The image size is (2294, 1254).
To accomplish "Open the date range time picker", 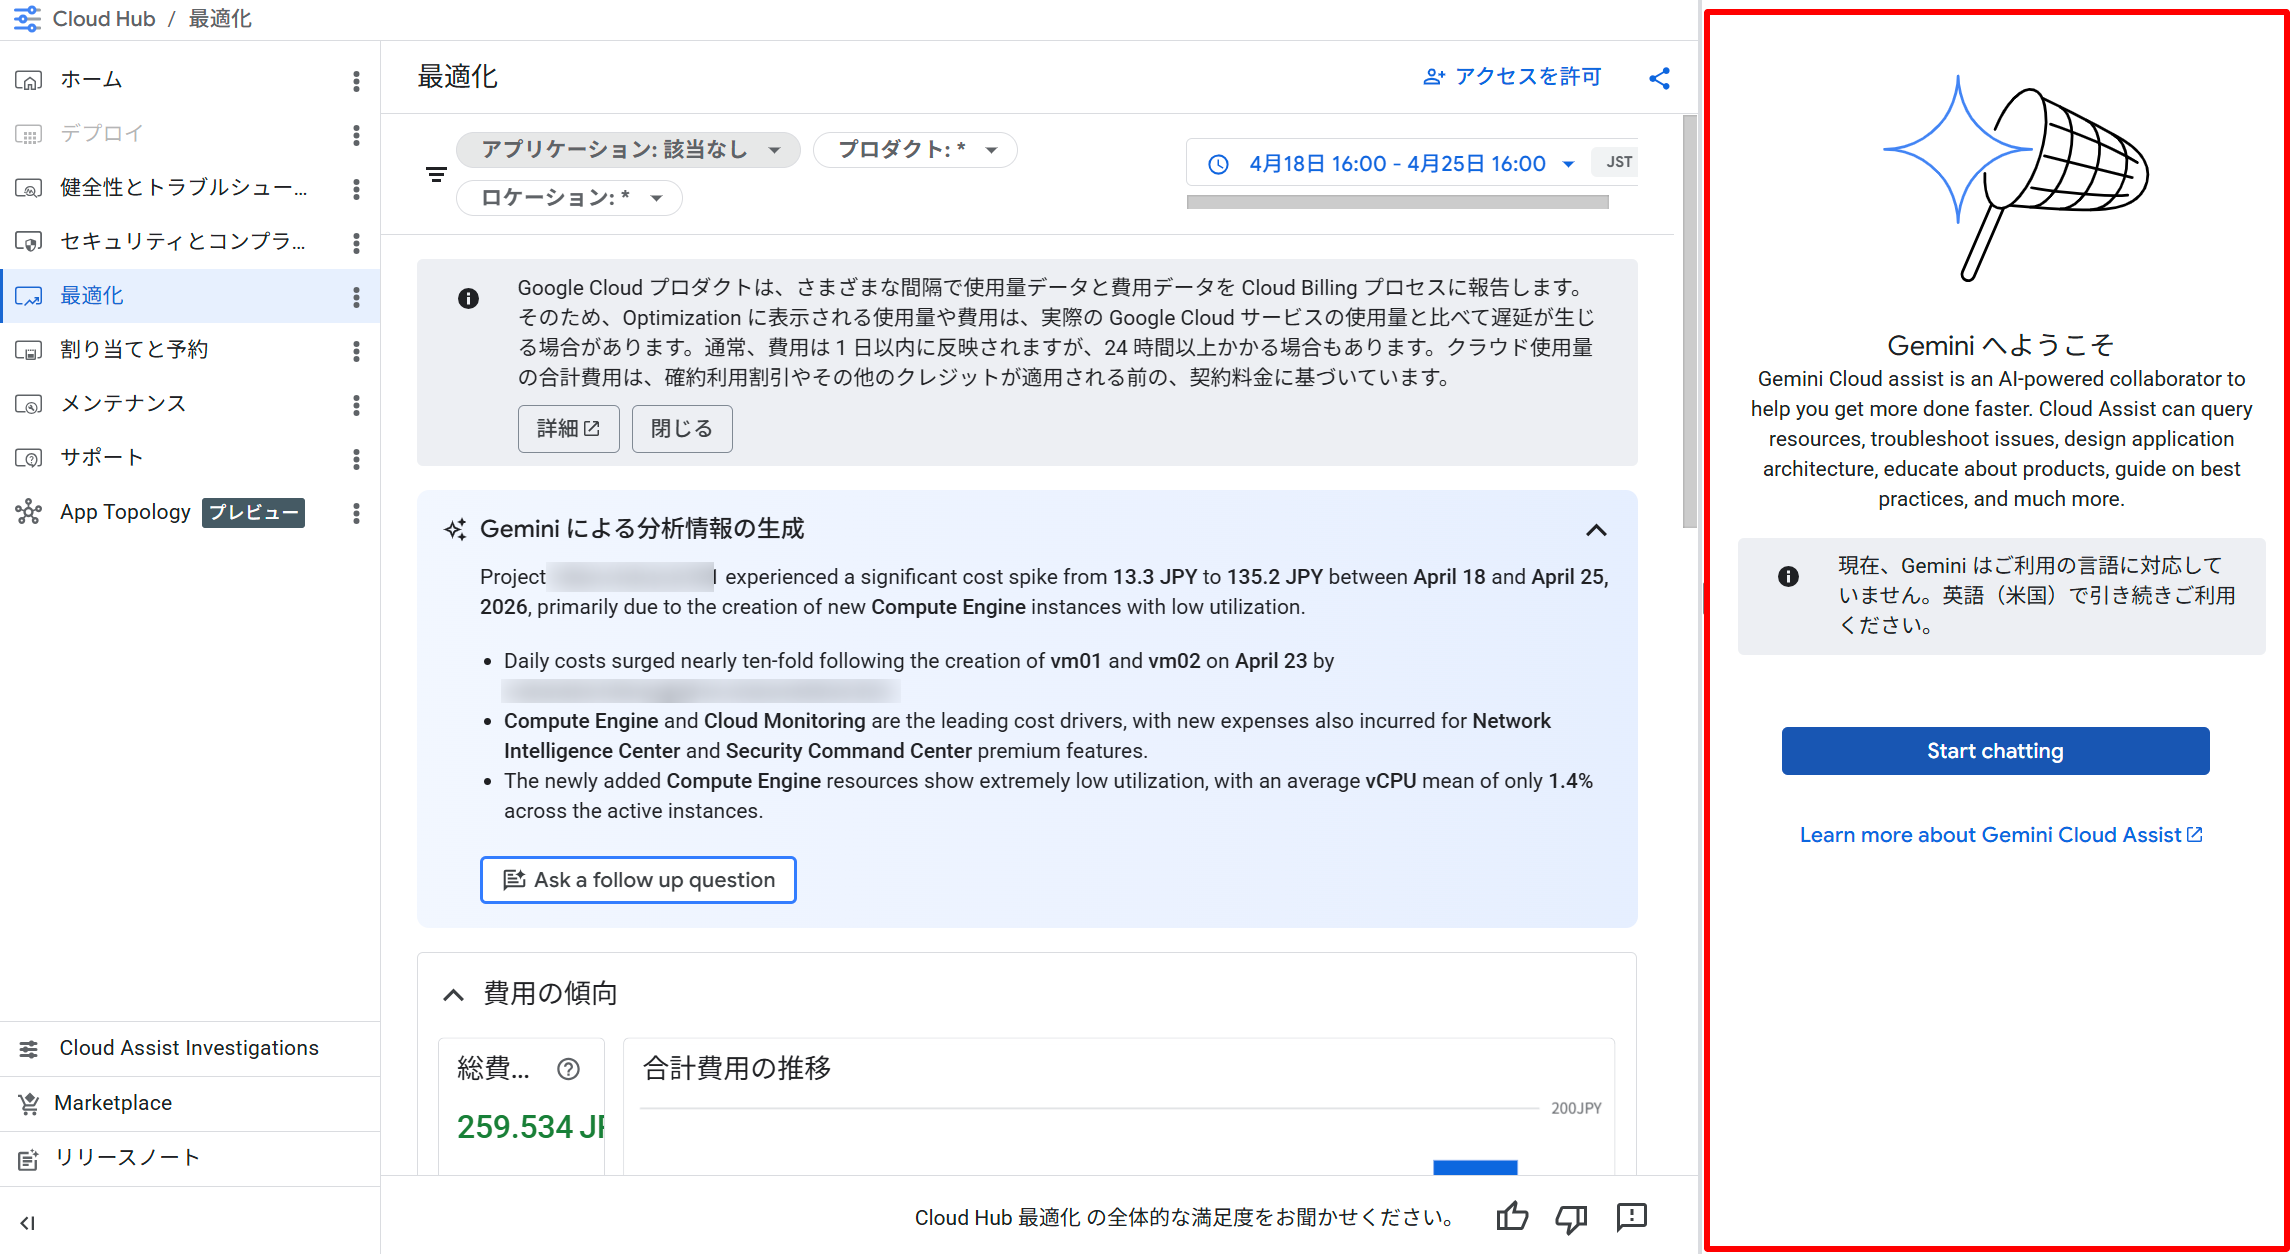I will point(1396,163).
